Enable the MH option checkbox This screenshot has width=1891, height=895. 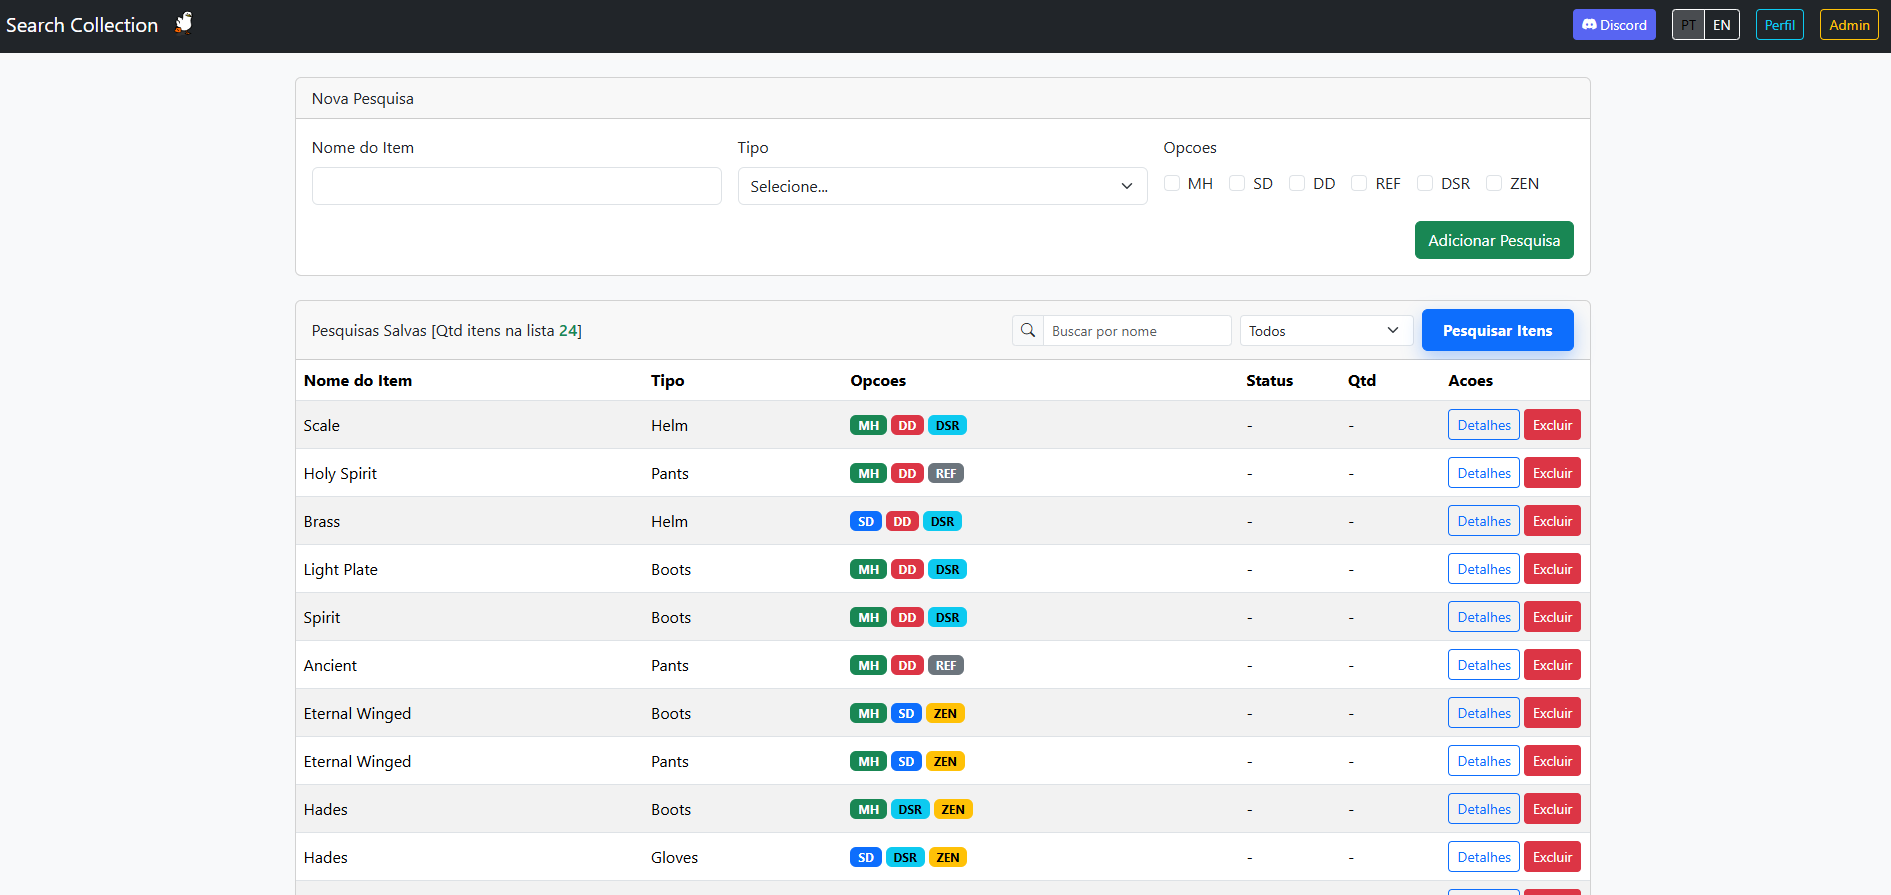1172,183
